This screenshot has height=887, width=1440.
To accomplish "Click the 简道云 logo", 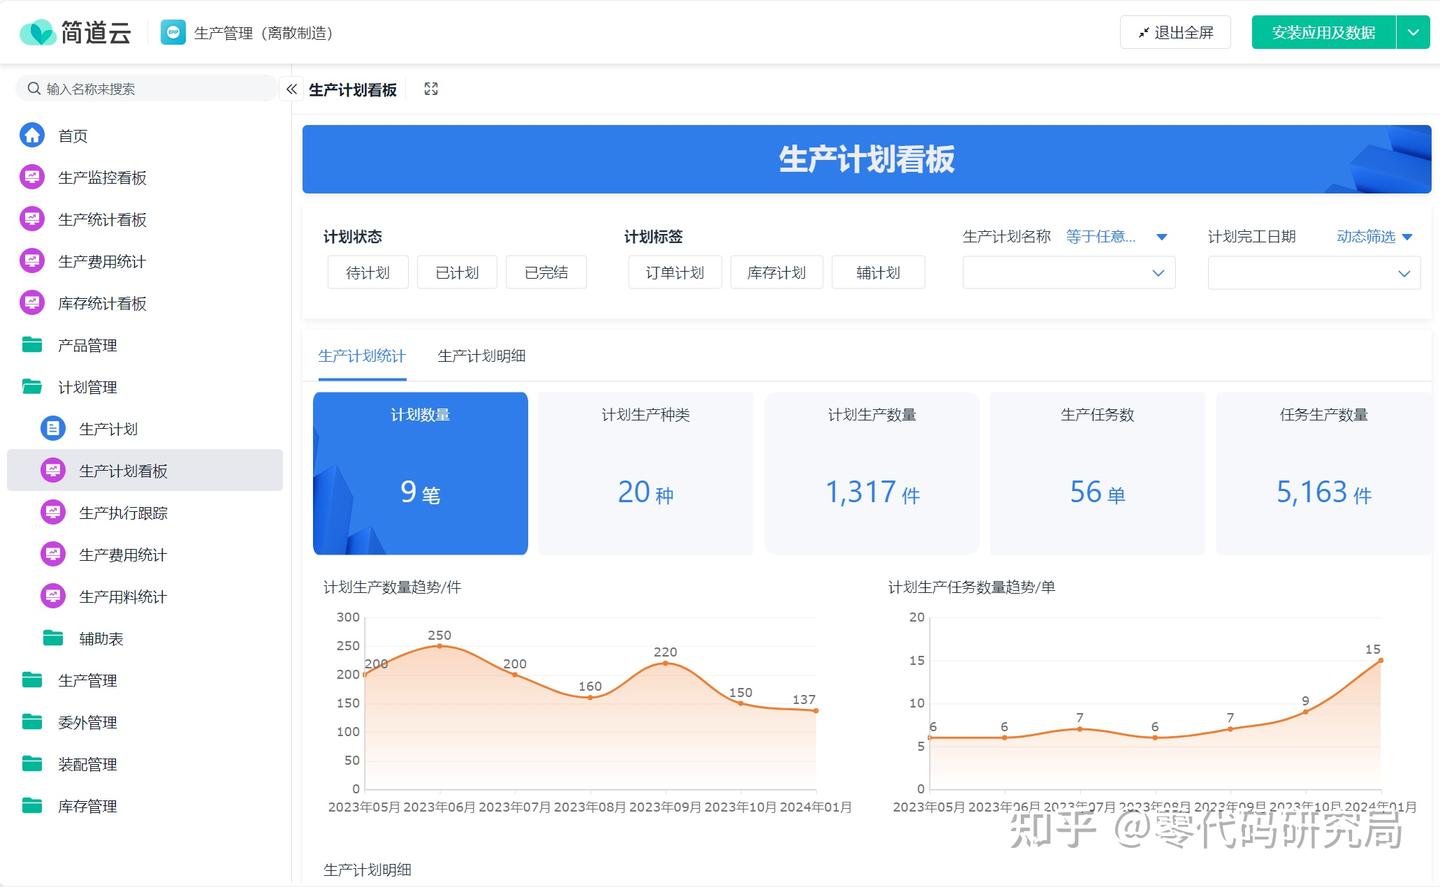I will coord(76,33).
